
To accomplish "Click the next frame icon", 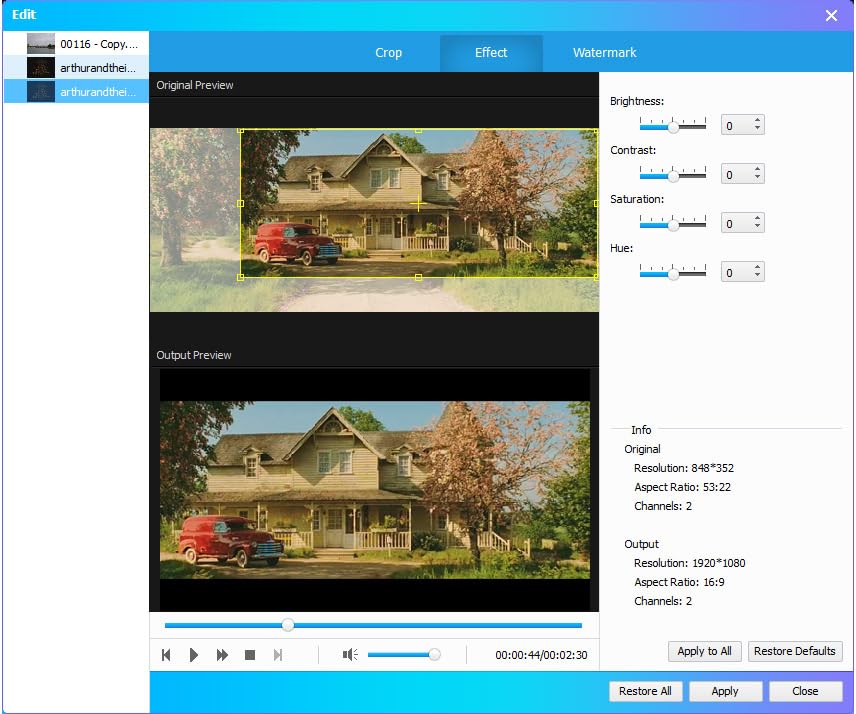I will 278,655.
